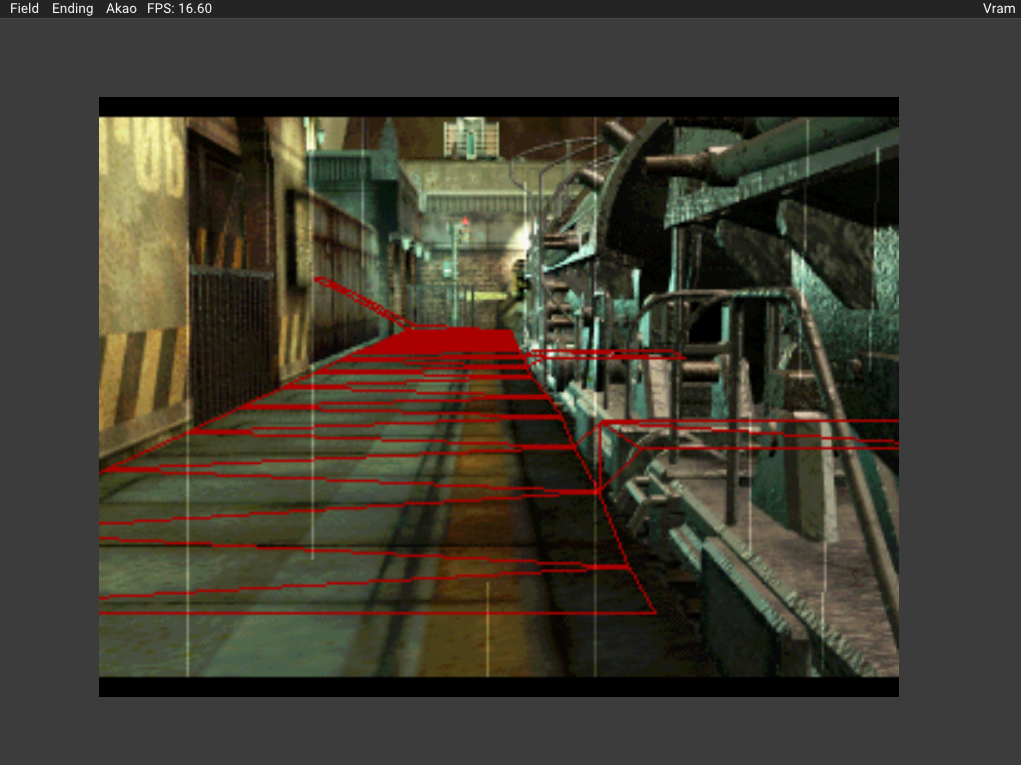Open the Ending menu
Viewport: 1021px width, 765px height.
pyautogui.click(x=72, y=8)
